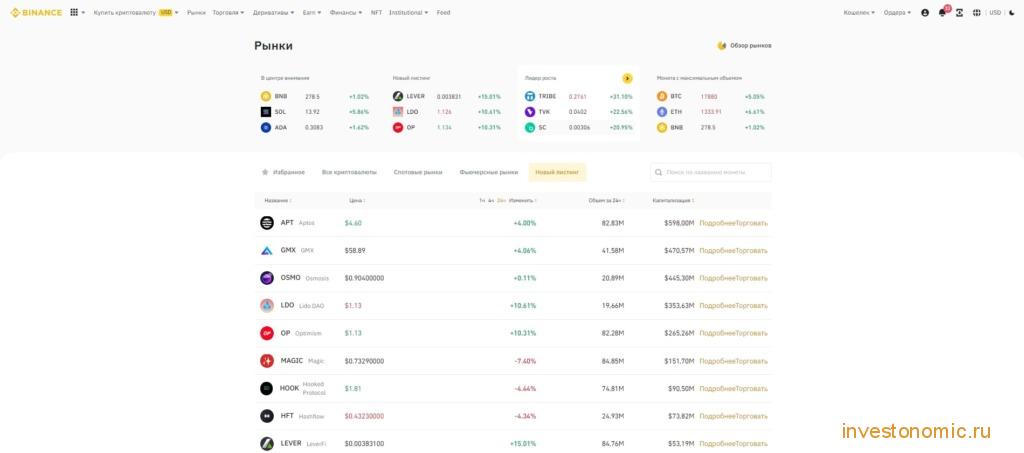The height and width of the screenshot is (453, 1024).
Task: Click the OP Optimism icon in table
Action: point(266,333)
